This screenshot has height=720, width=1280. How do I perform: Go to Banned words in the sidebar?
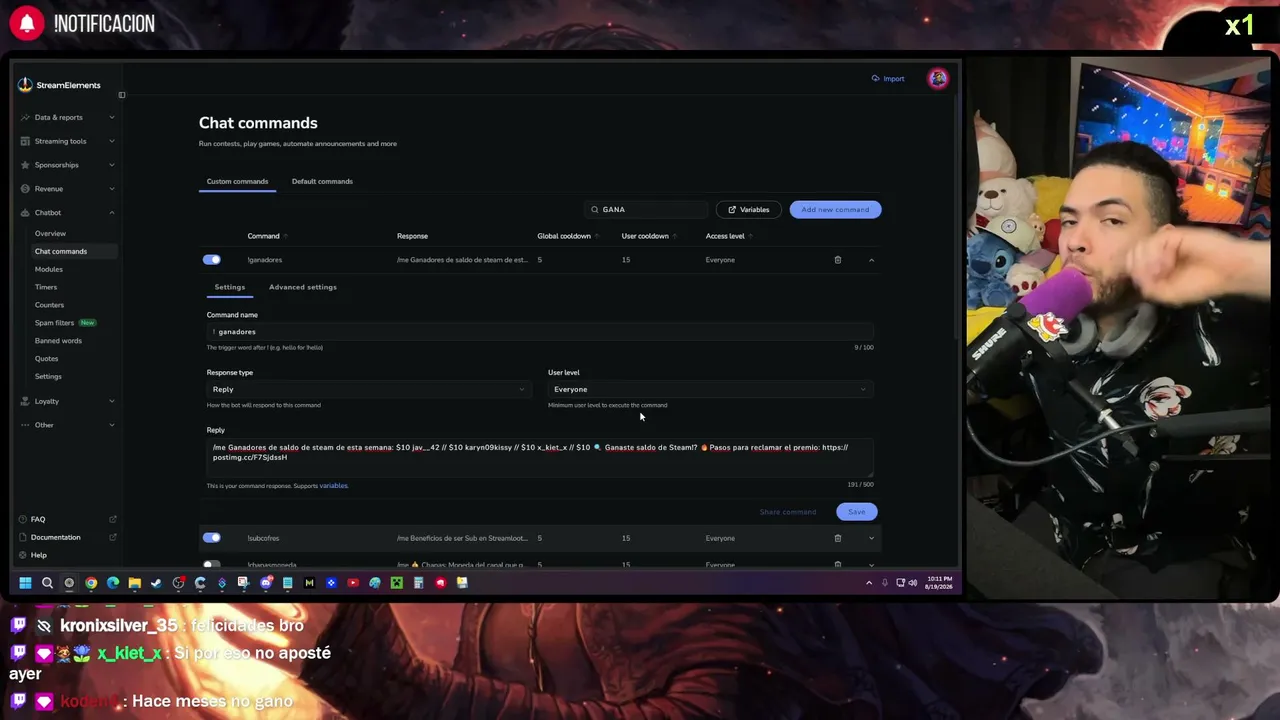[x=58, y=341]
